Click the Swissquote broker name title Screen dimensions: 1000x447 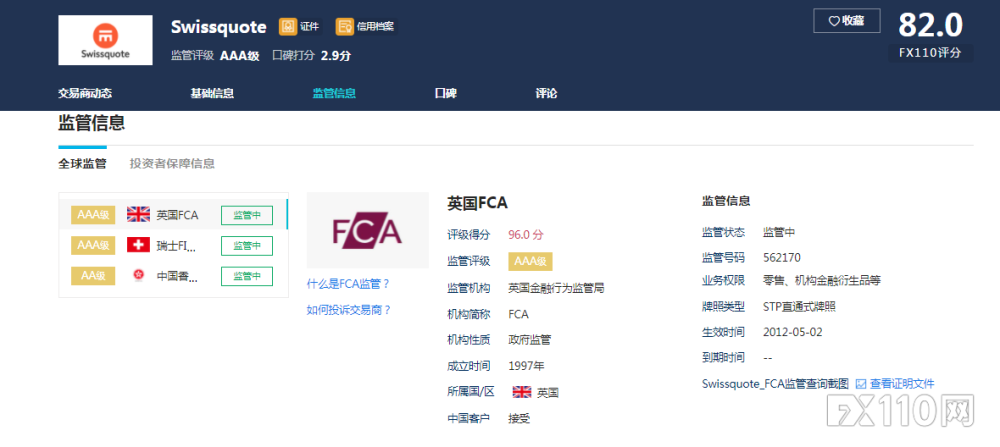(219, 27)
